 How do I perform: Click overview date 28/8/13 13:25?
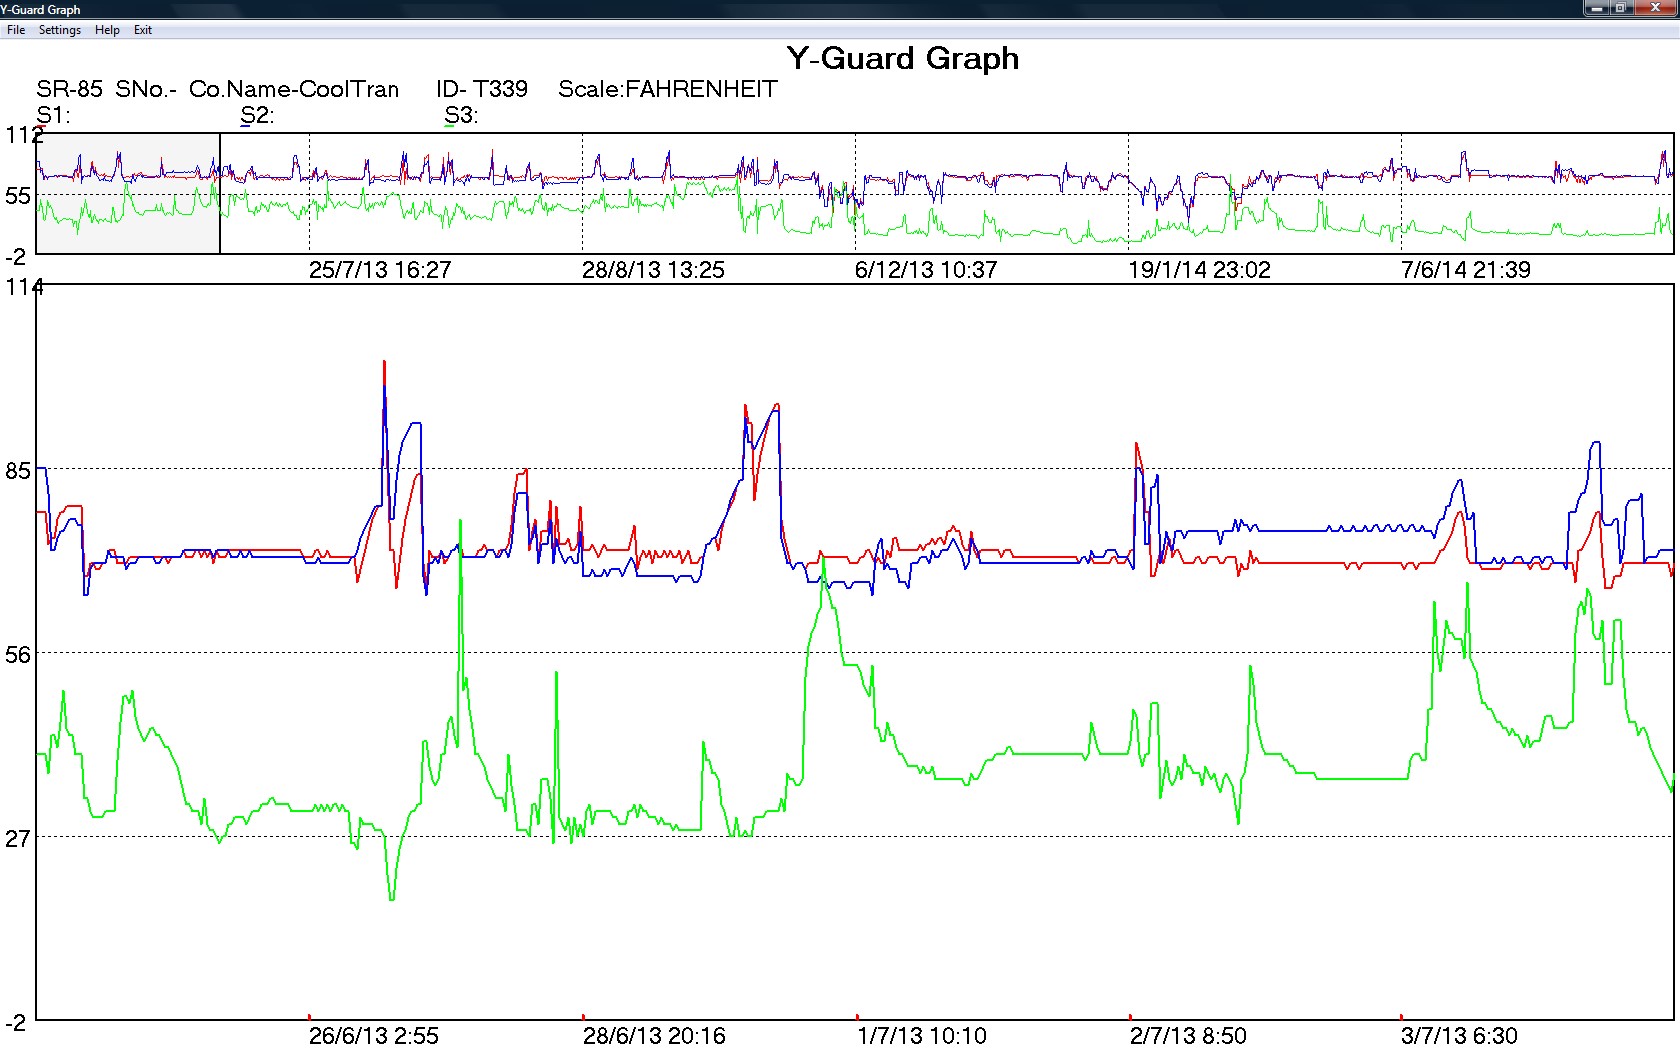653,270
